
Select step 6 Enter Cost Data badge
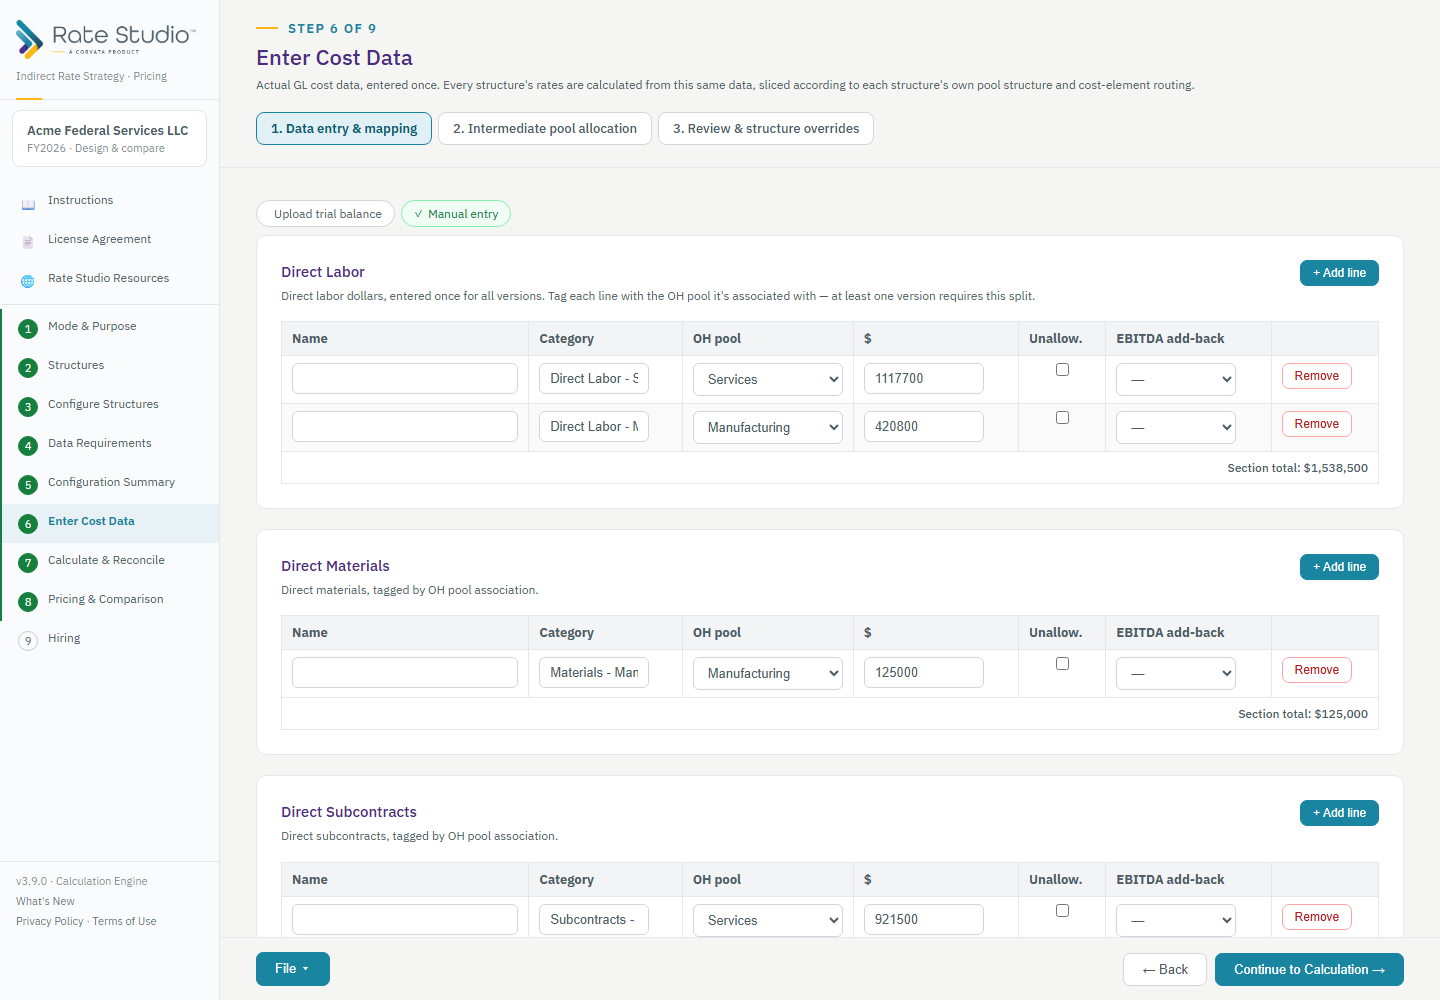(28, 524)
